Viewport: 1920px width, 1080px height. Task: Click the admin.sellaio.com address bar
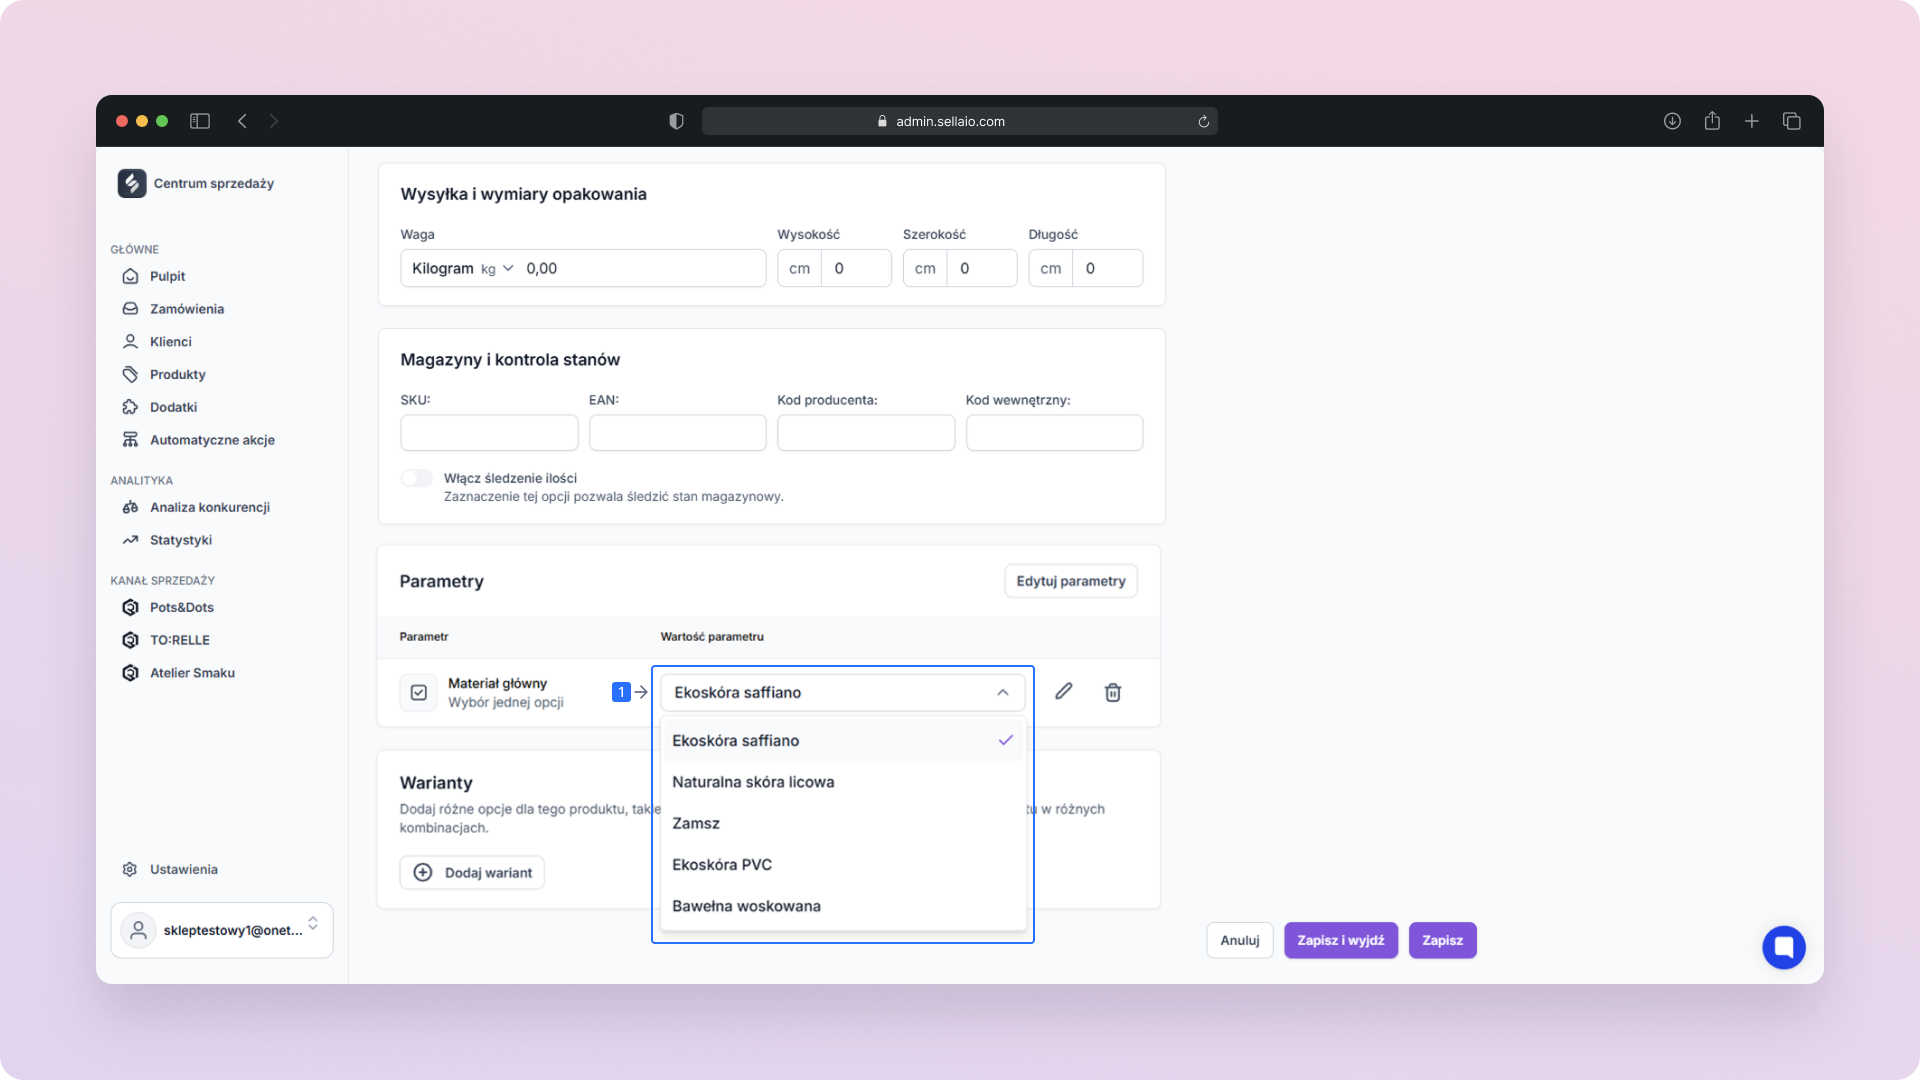tap(959, 121)
